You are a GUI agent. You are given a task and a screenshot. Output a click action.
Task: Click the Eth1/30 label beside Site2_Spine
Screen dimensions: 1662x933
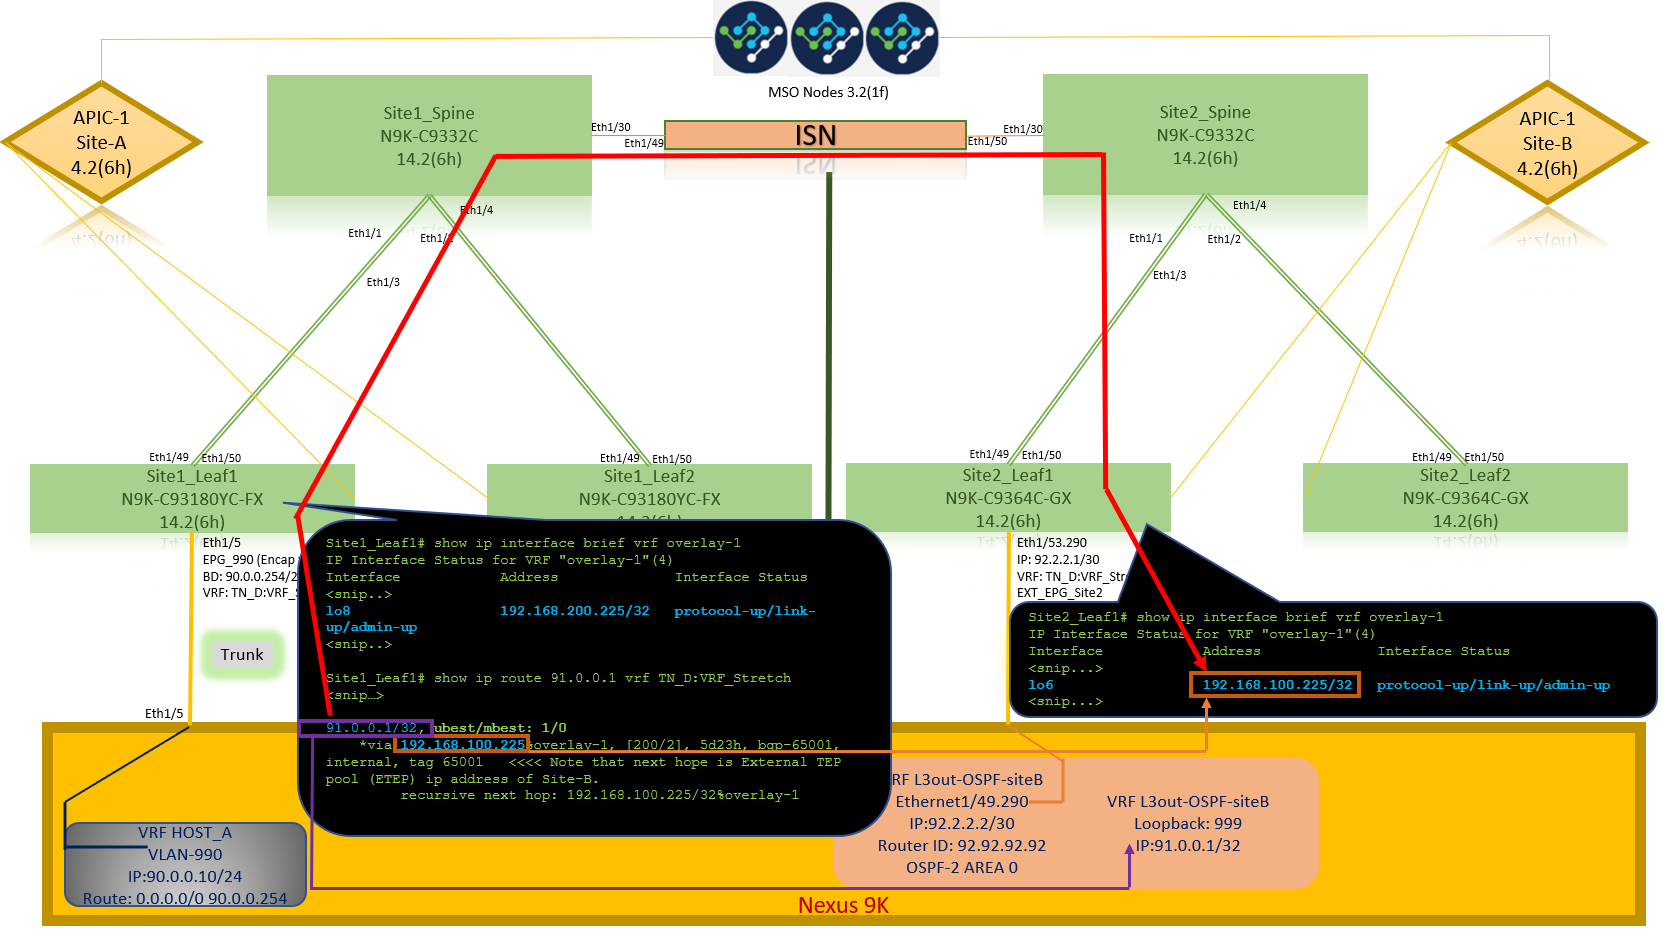(x=1023, y=129)
